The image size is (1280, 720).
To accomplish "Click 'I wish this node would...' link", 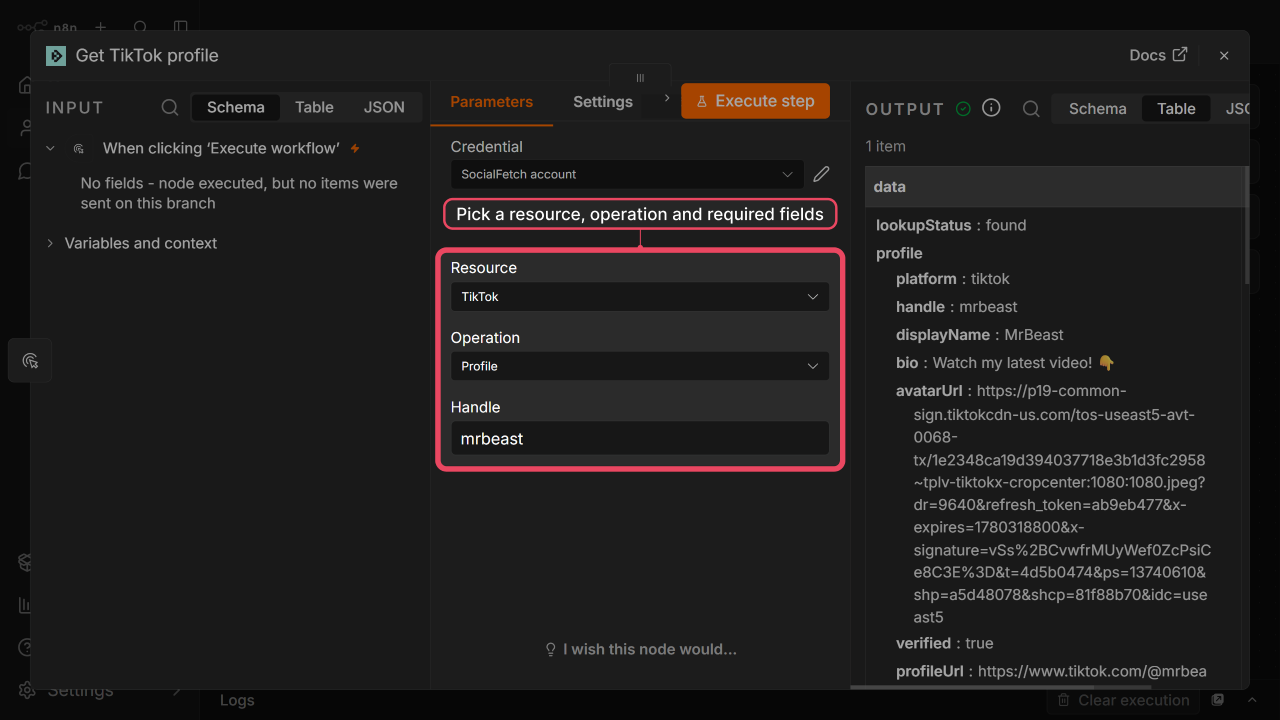I will click(641, 649).
